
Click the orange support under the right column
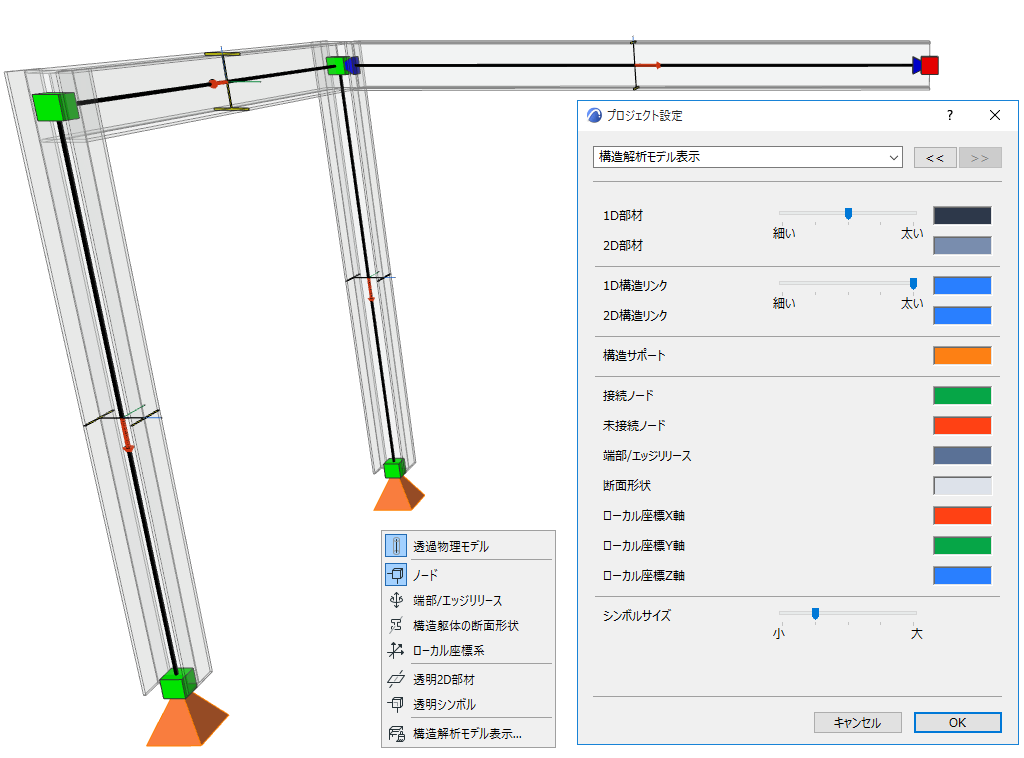[x=399, y=493]
